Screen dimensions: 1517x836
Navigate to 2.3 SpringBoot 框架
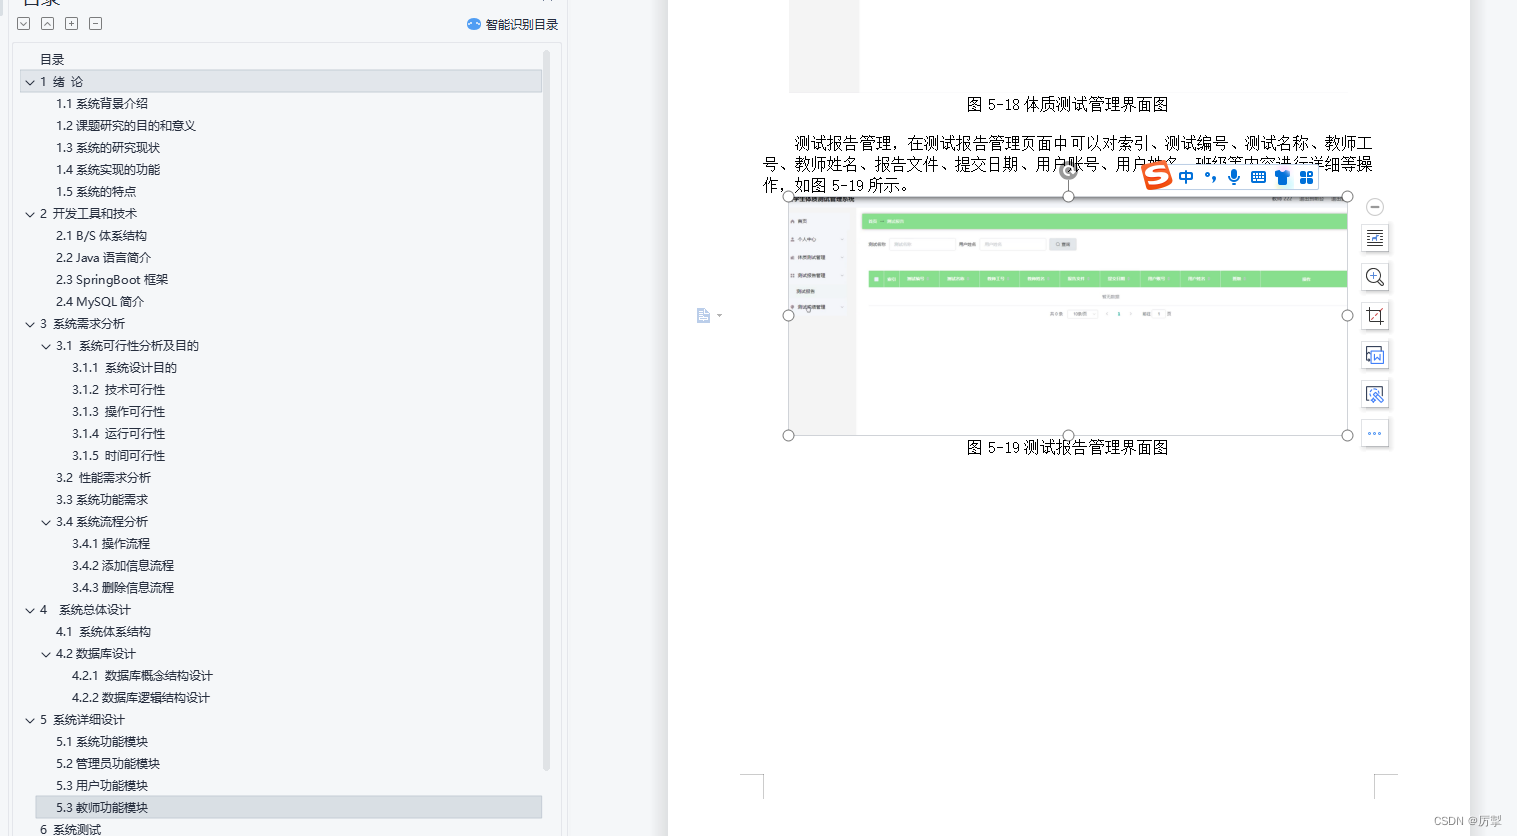112,280
